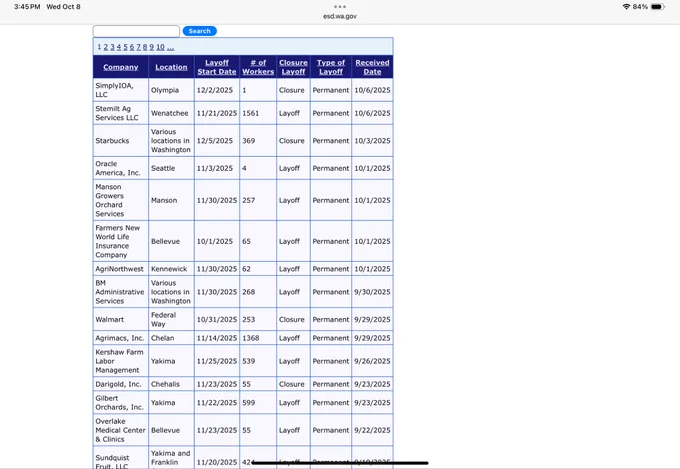Screen dimensions: 680x469
Task: Open the next pages ellipsis link
Action: coord(170,47)
